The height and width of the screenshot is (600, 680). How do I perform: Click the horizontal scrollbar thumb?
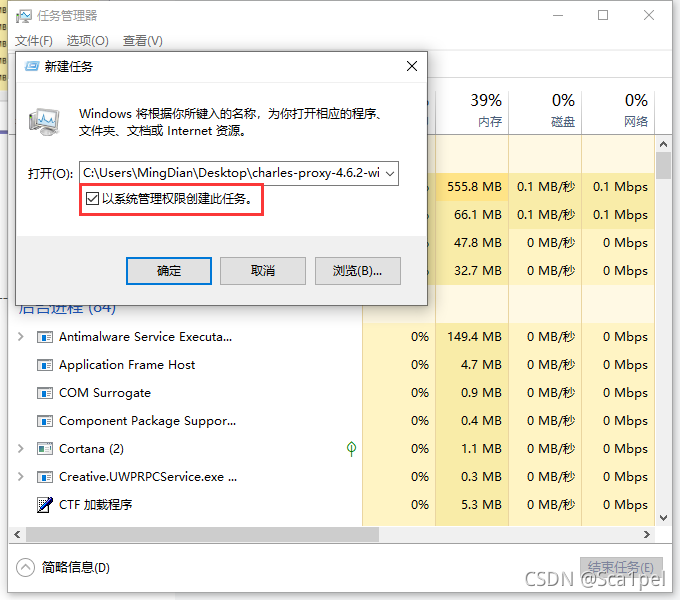point(202,535)
